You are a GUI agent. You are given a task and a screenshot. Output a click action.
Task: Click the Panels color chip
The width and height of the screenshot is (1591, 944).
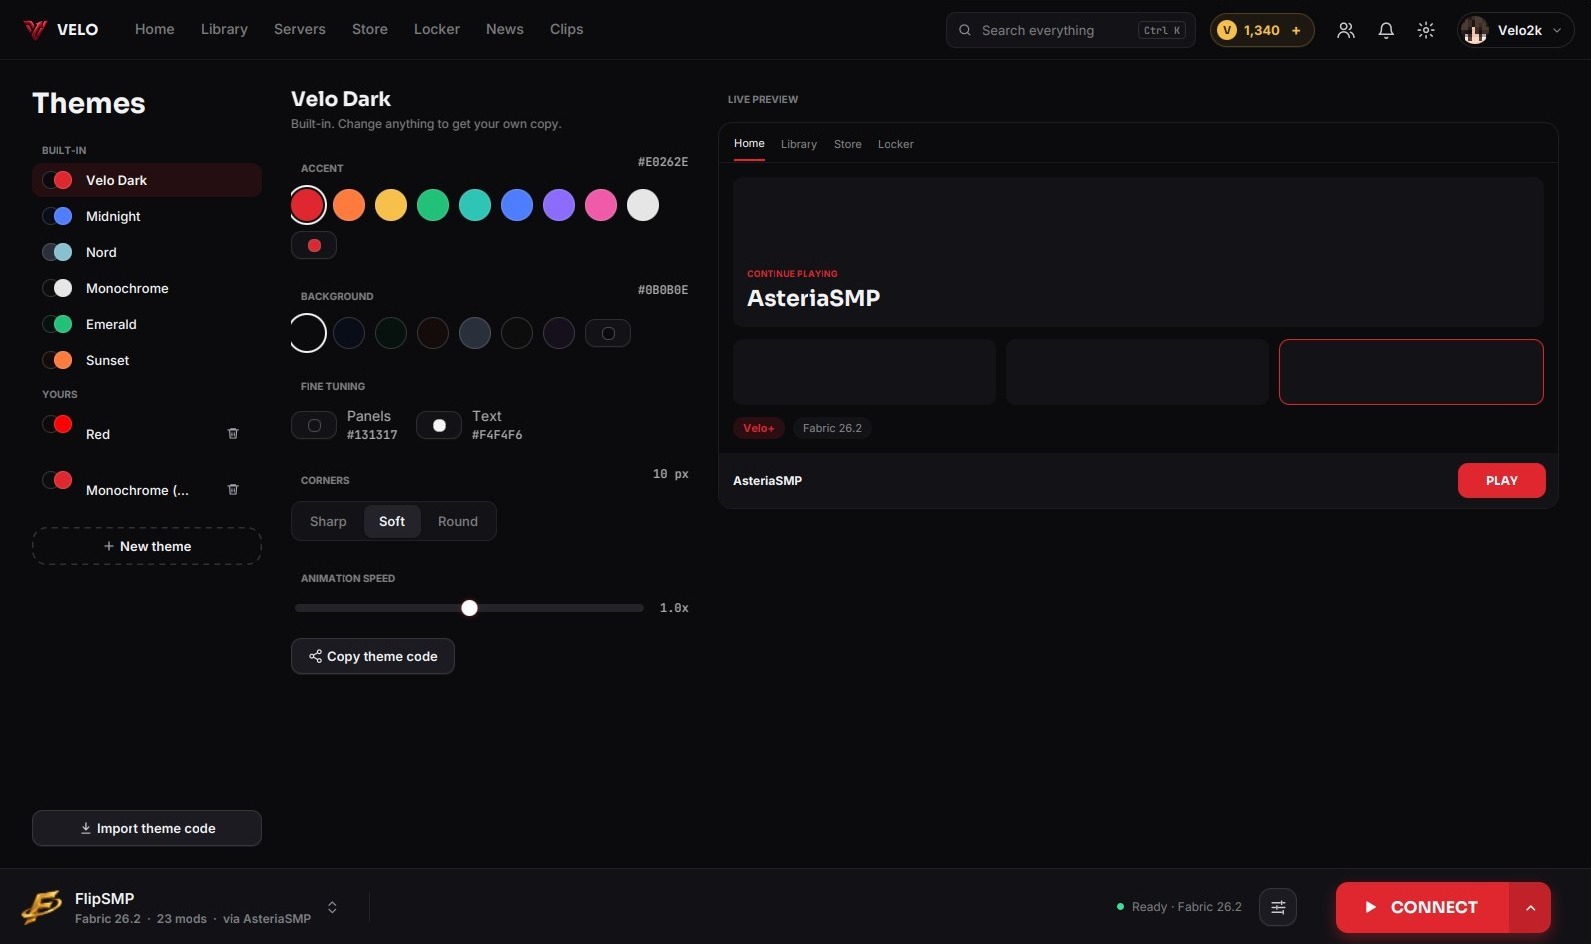pyautogui.click(x=314, y=425)
